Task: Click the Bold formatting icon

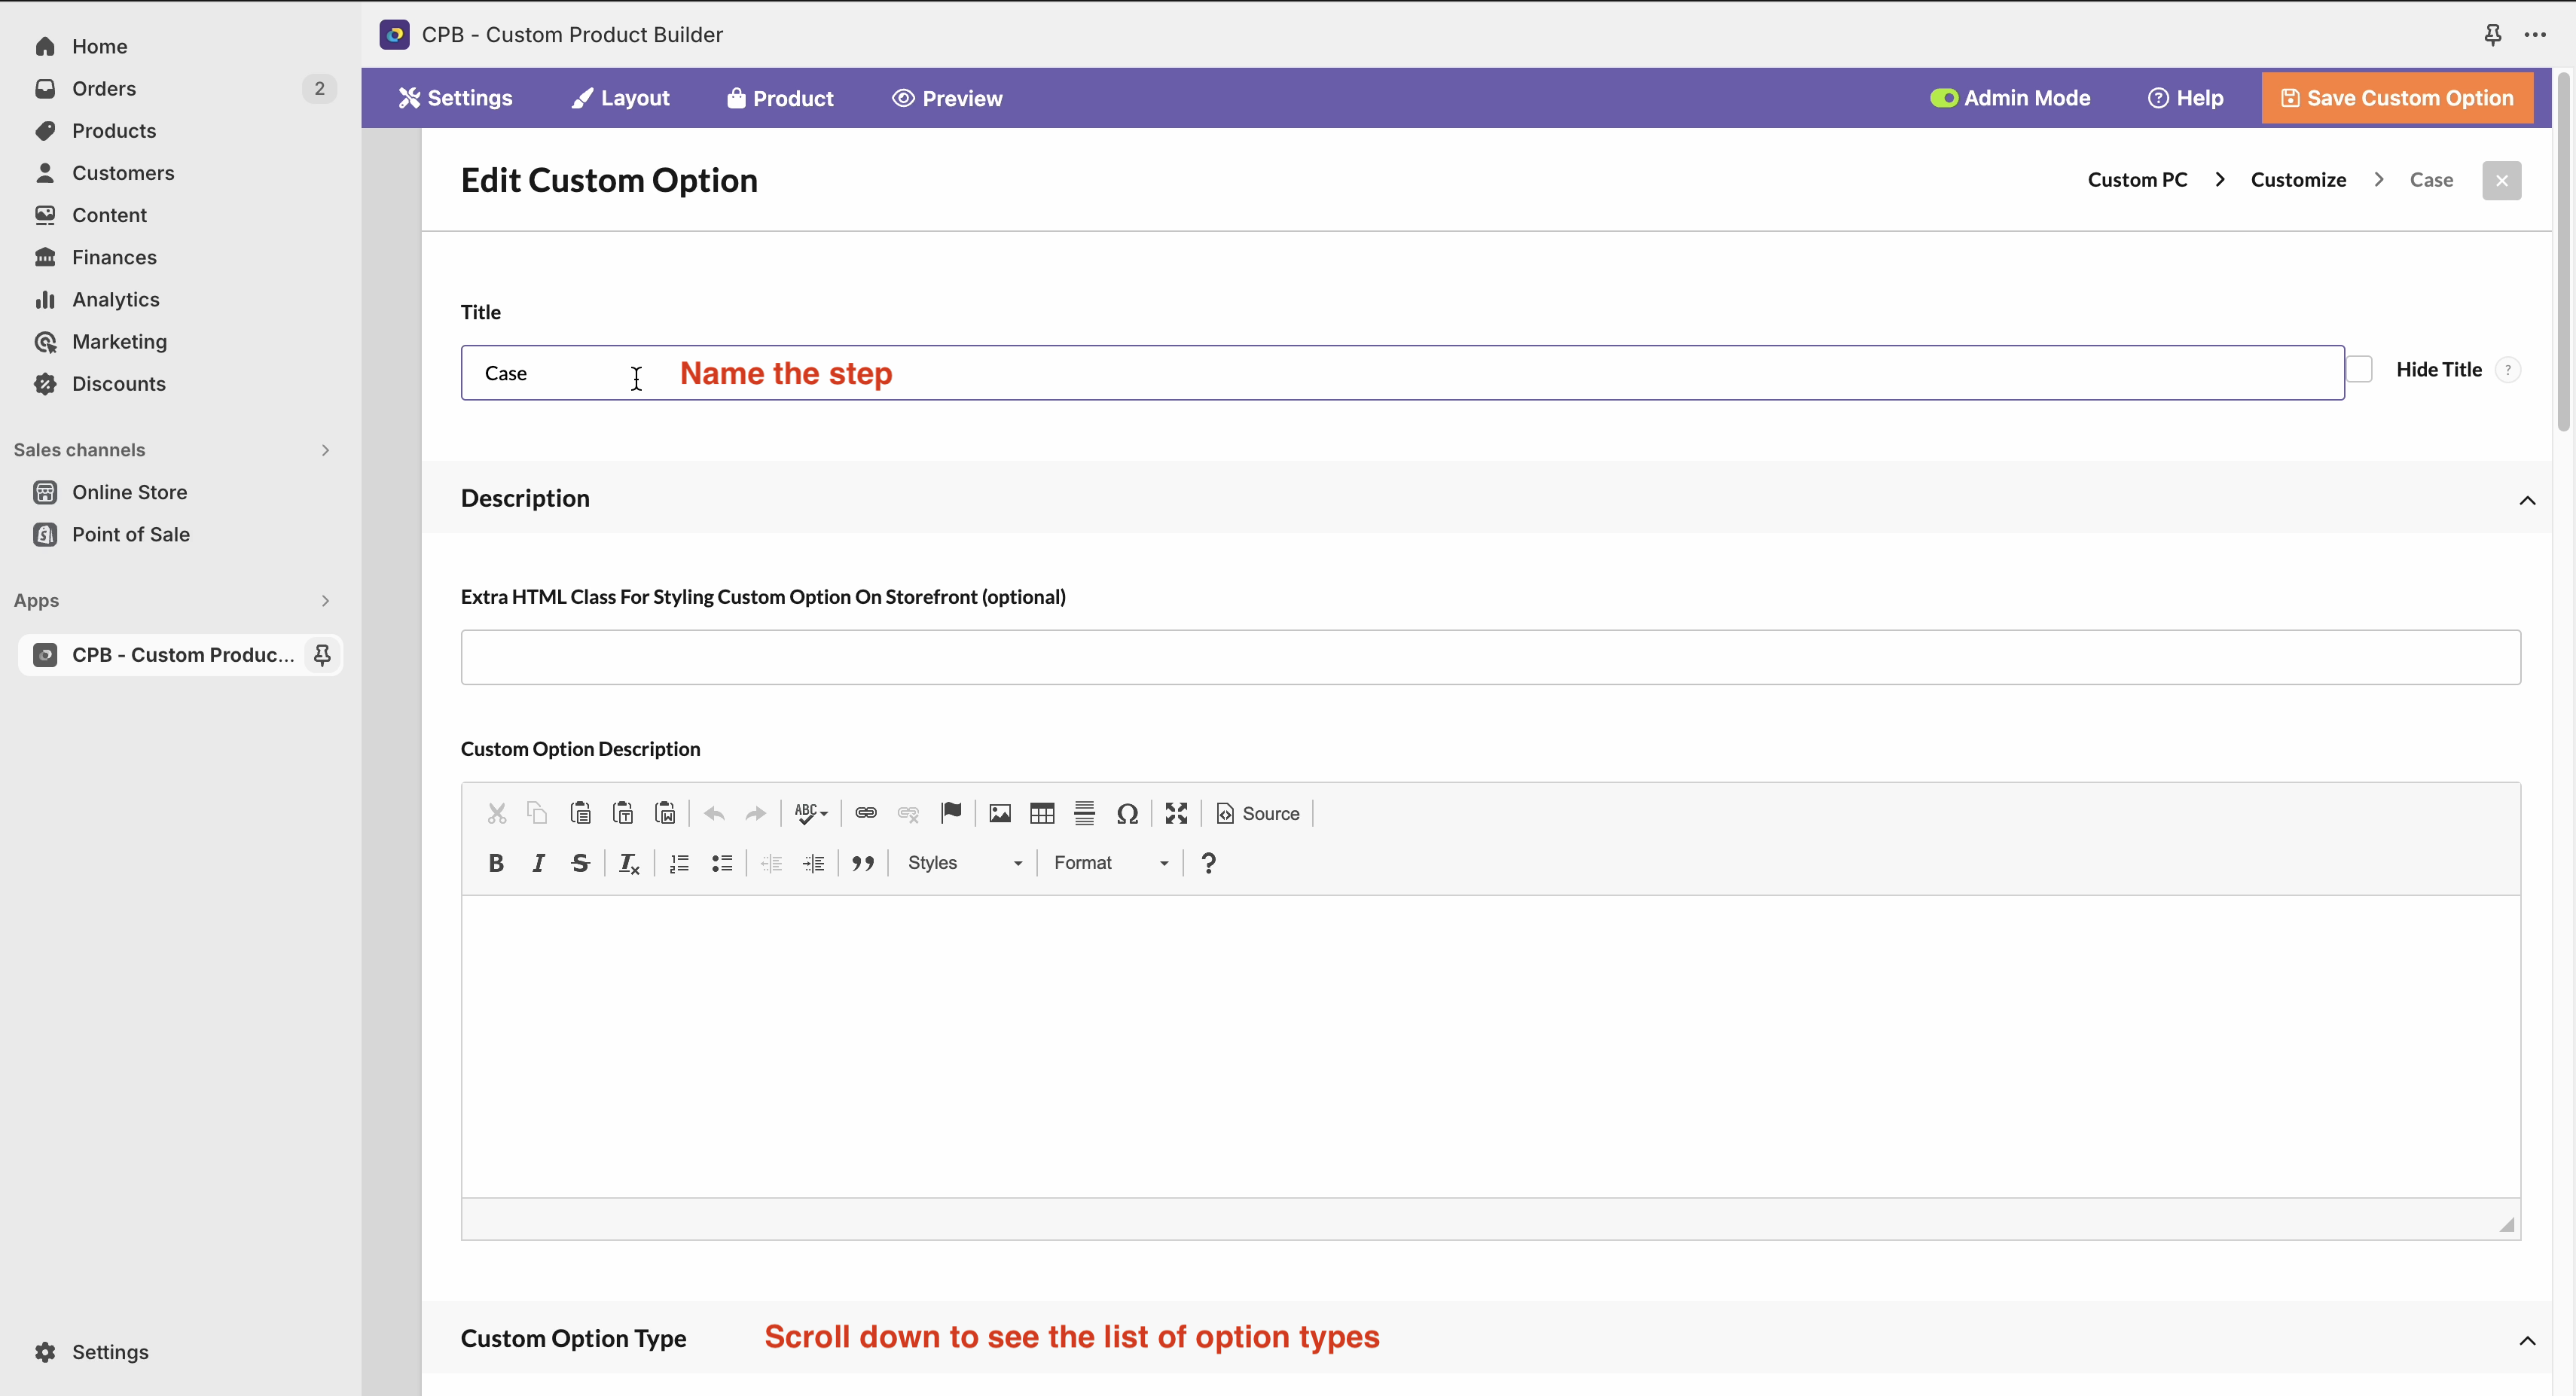Action: [496, 863]
